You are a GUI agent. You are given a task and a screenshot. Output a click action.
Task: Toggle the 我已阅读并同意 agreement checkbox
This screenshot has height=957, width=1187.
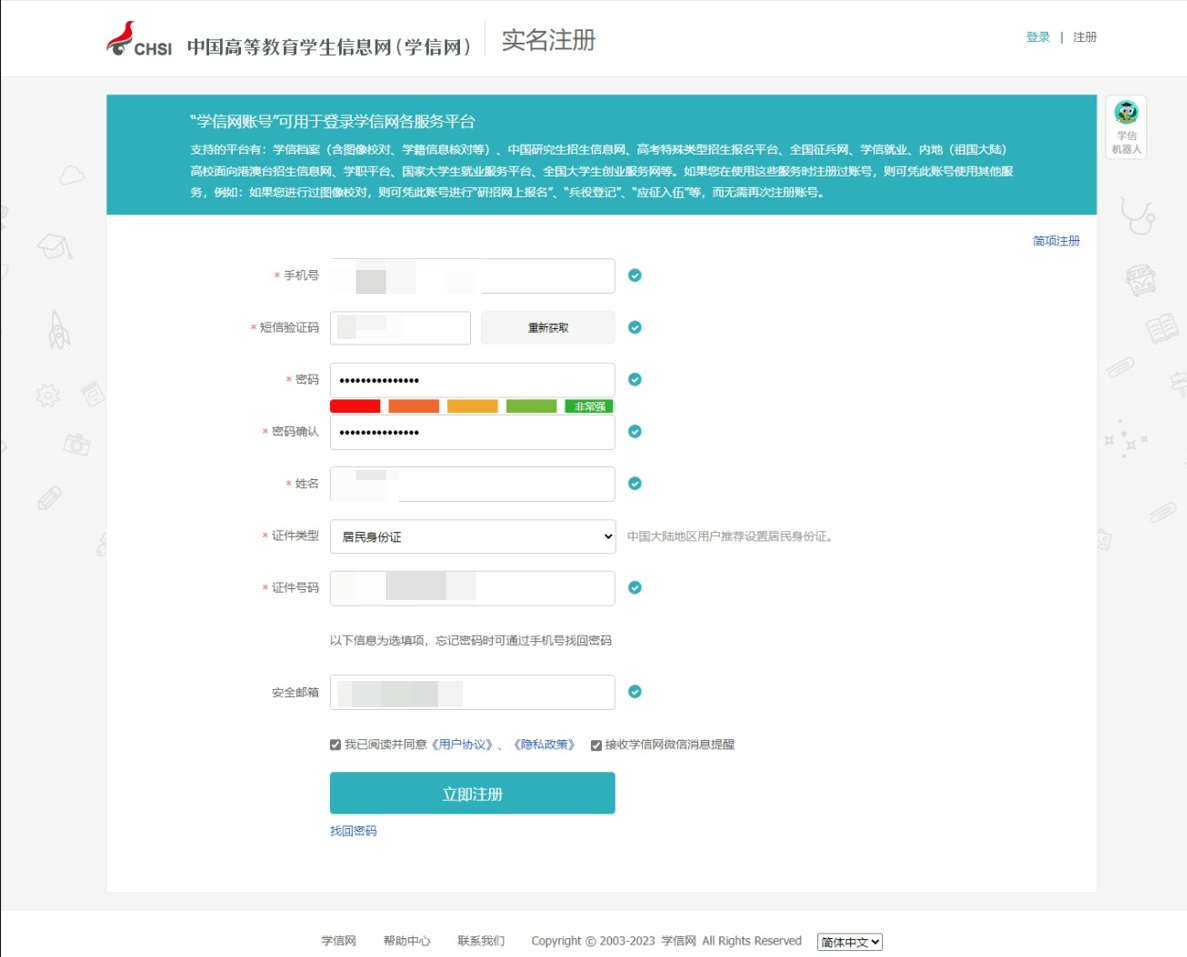pyautogui.click(x=335, y=745)
